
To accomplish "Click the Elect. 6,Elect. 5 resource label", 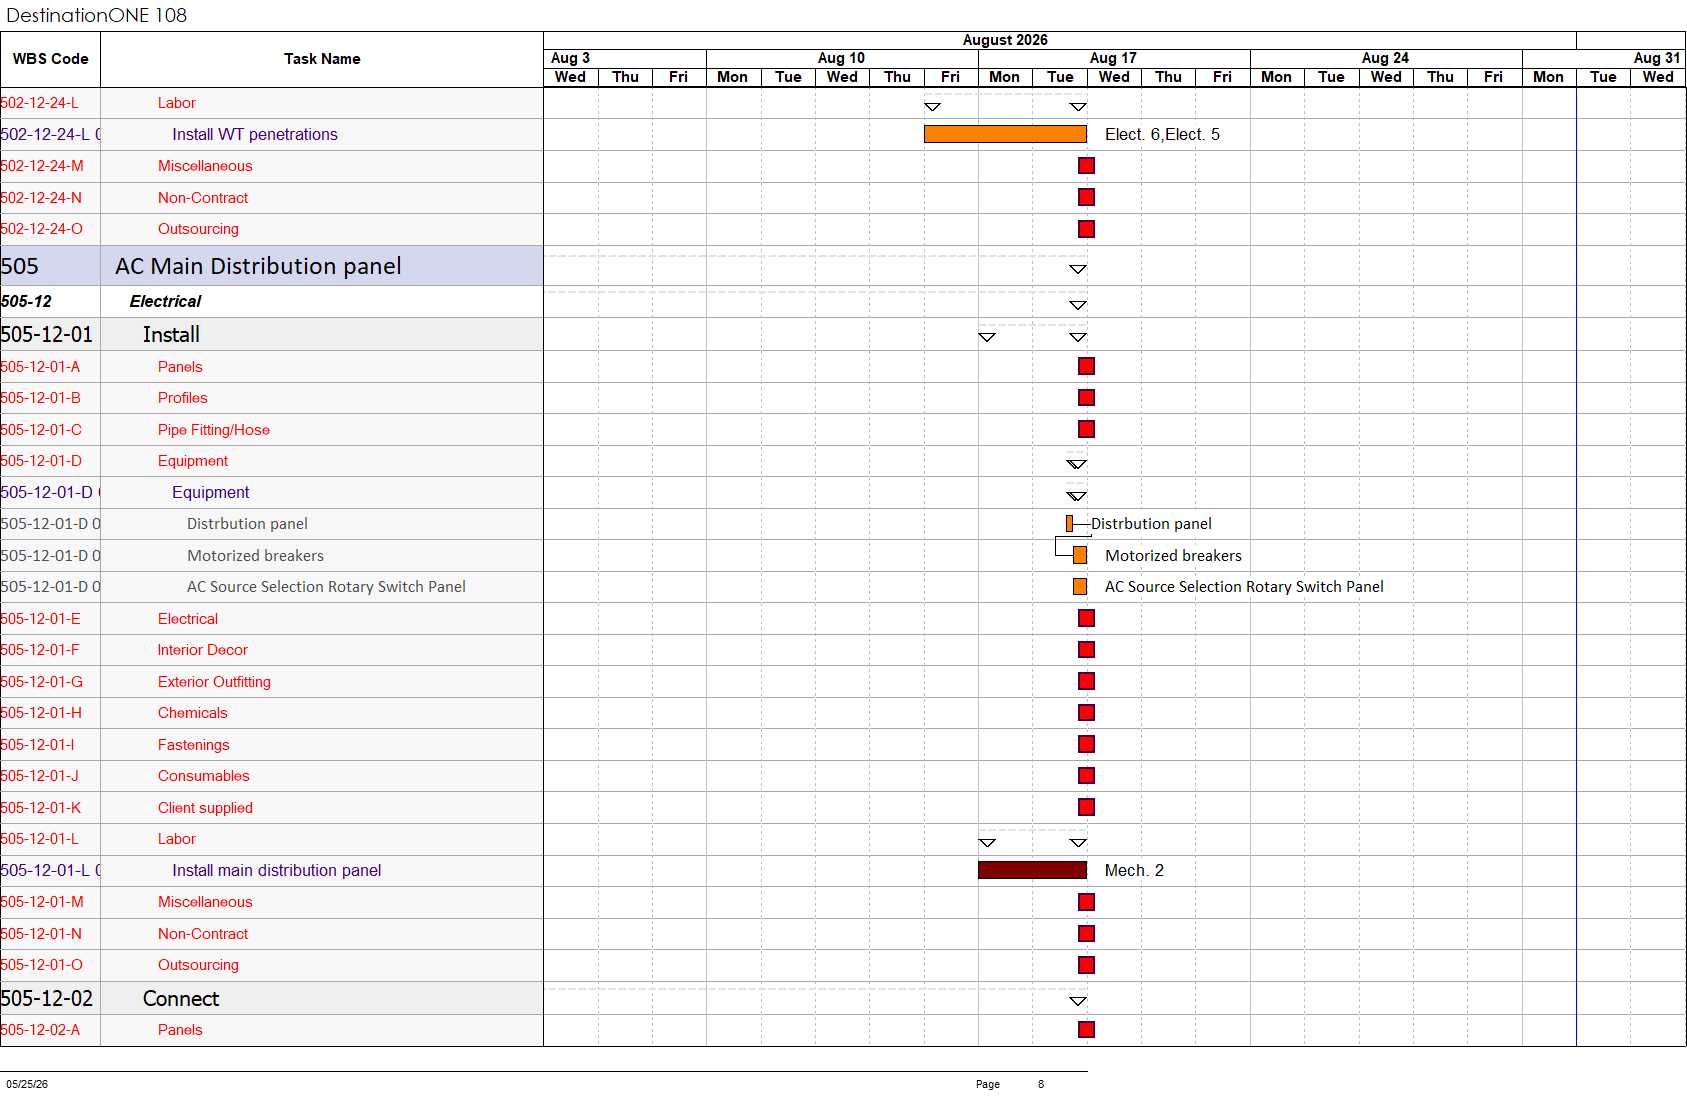I will pyautogui.click(x=1162, y=134).
